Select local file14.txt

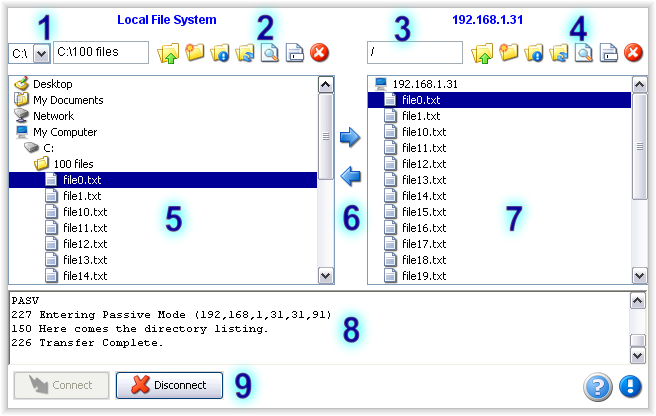[85, 276]
